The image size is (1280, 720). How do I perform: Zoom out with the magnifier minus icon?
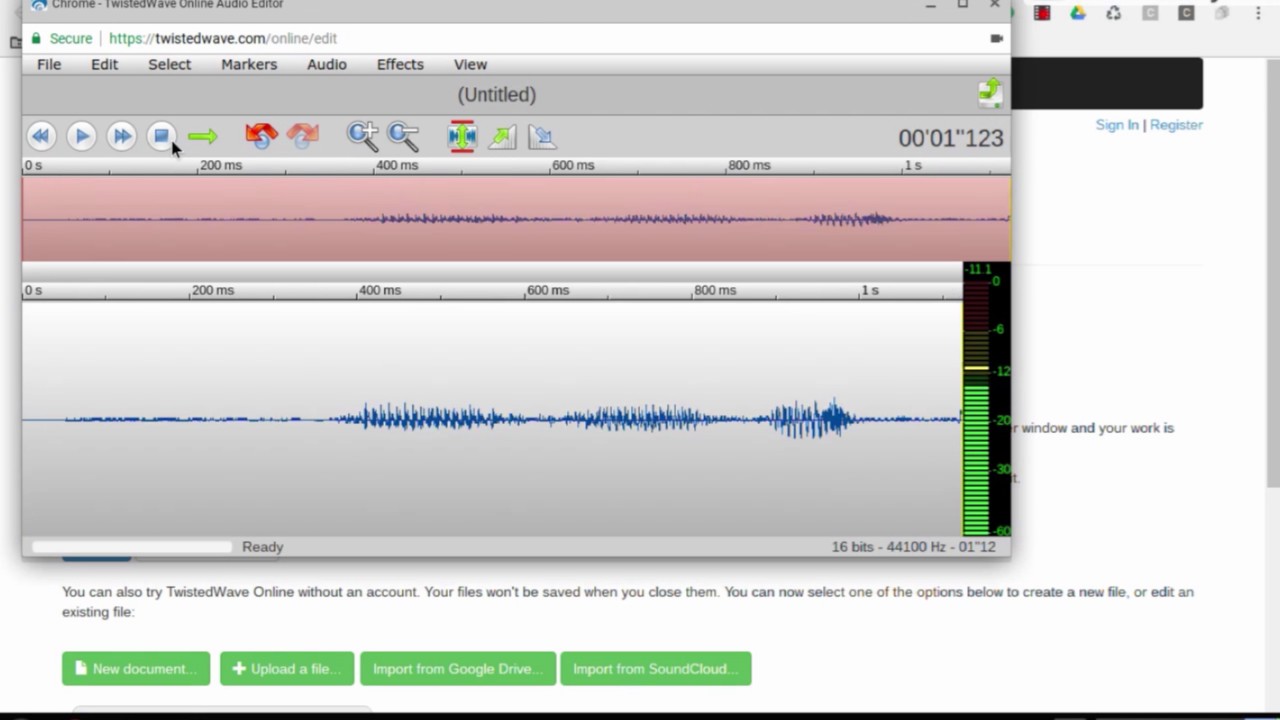[x=403, y=136]
